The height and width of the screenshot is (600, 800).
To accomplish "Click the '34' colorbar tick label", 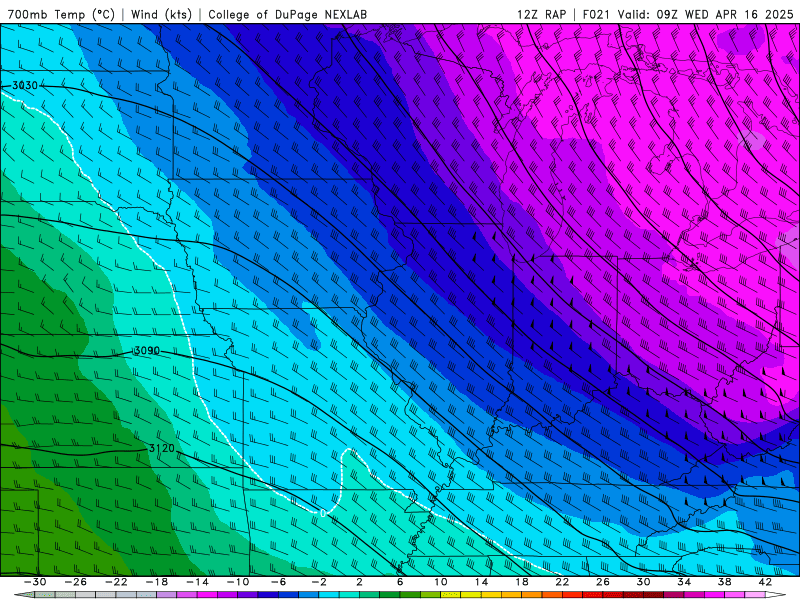I will (x=684, y=582).
